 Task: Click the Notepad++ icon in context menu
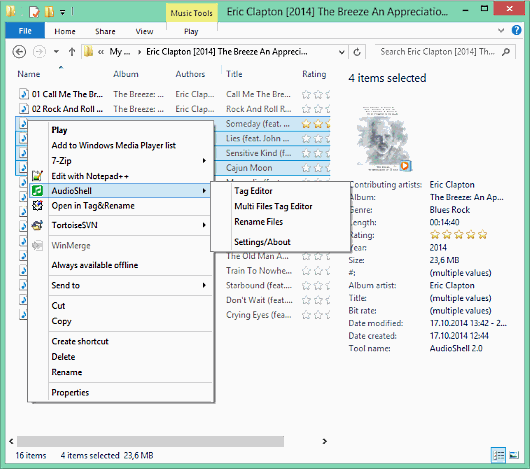tap(37, 176)
